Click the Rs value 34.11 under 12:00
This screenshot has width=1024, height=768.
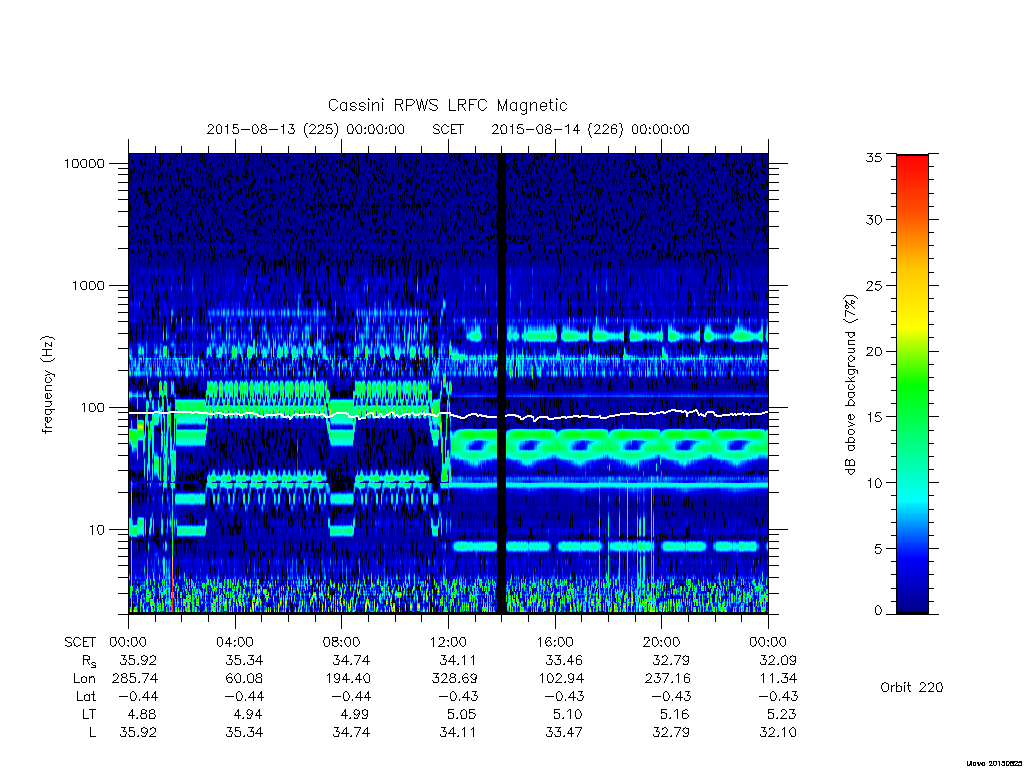458,660
